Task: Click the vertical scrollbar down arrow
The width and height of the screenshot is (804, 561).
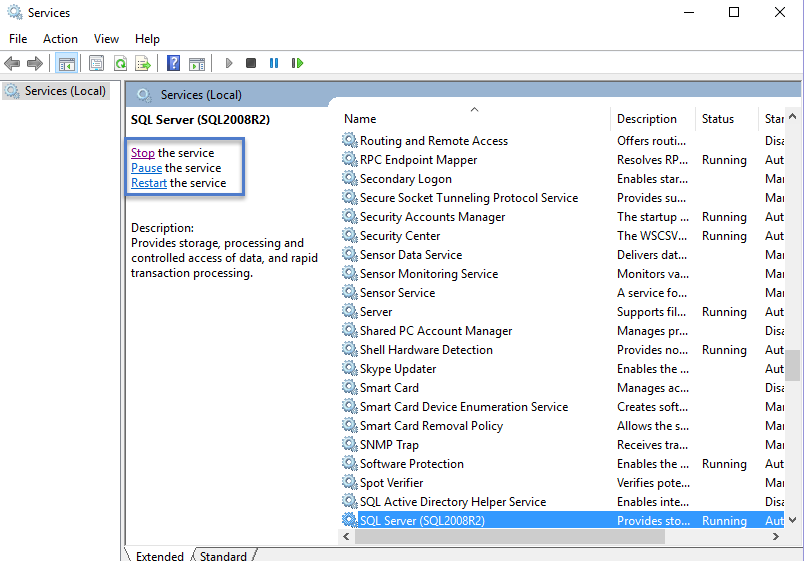Action: point(793,519)
